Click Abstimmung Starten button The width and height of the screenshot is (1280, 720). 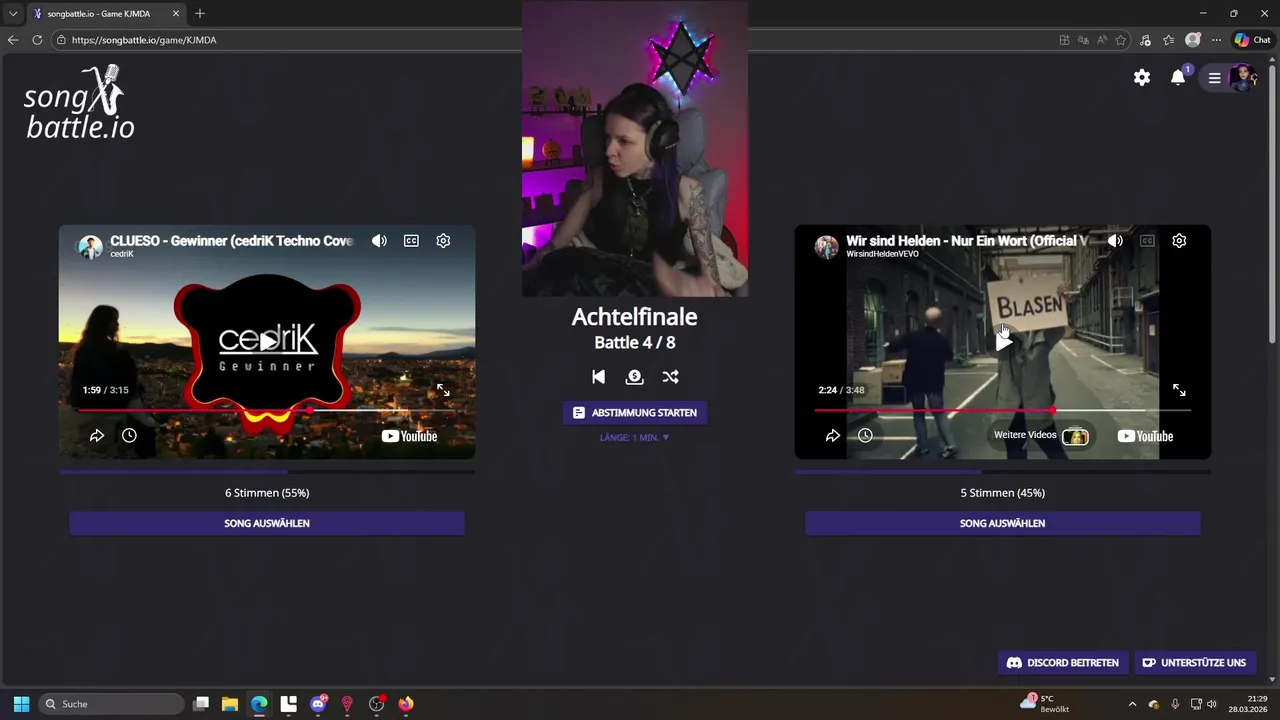click(635, 413)
